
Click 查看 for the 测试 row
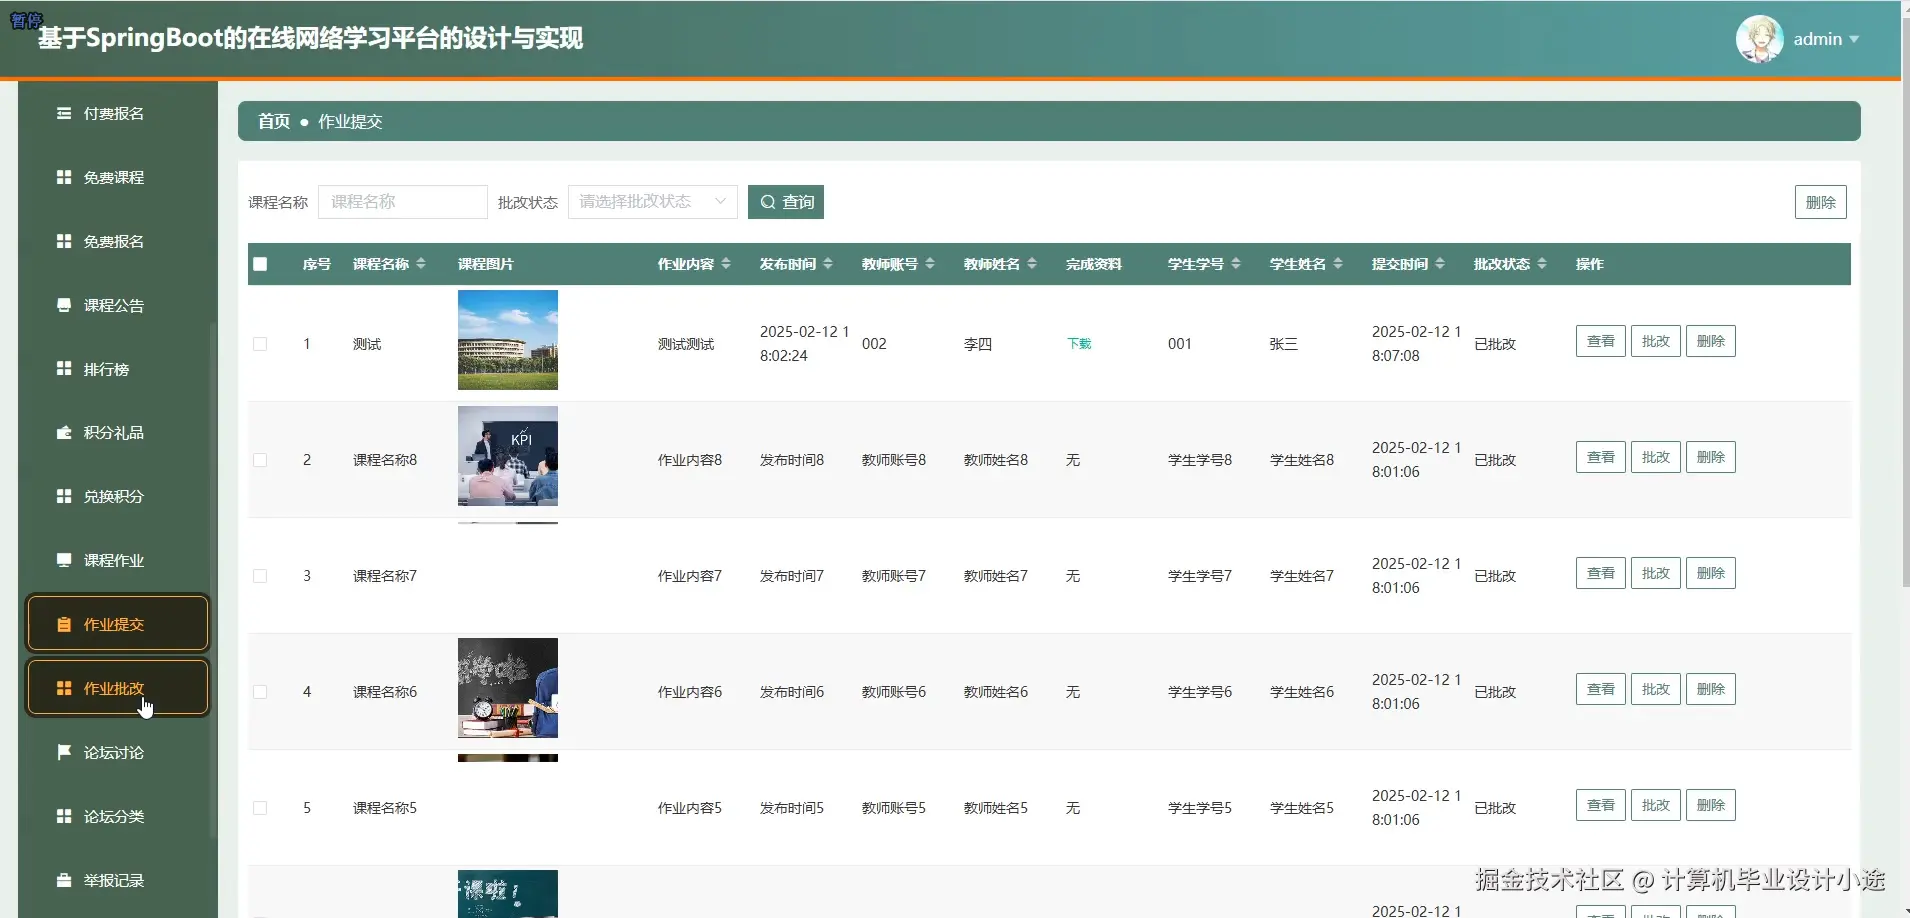click(1601, 341)
